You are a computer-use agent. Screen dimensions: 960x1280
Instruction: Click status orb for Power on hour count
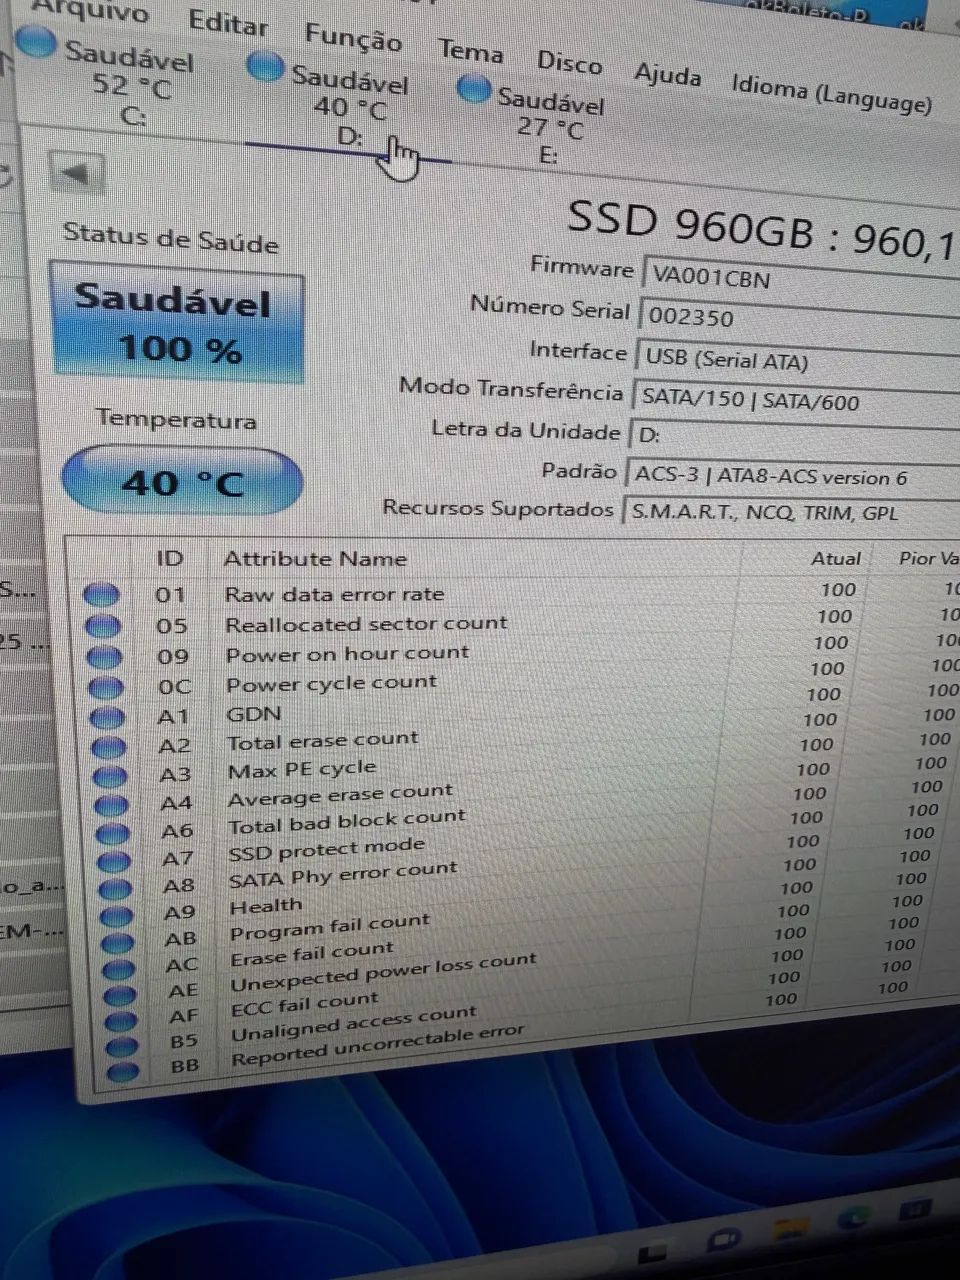[105, 657]
